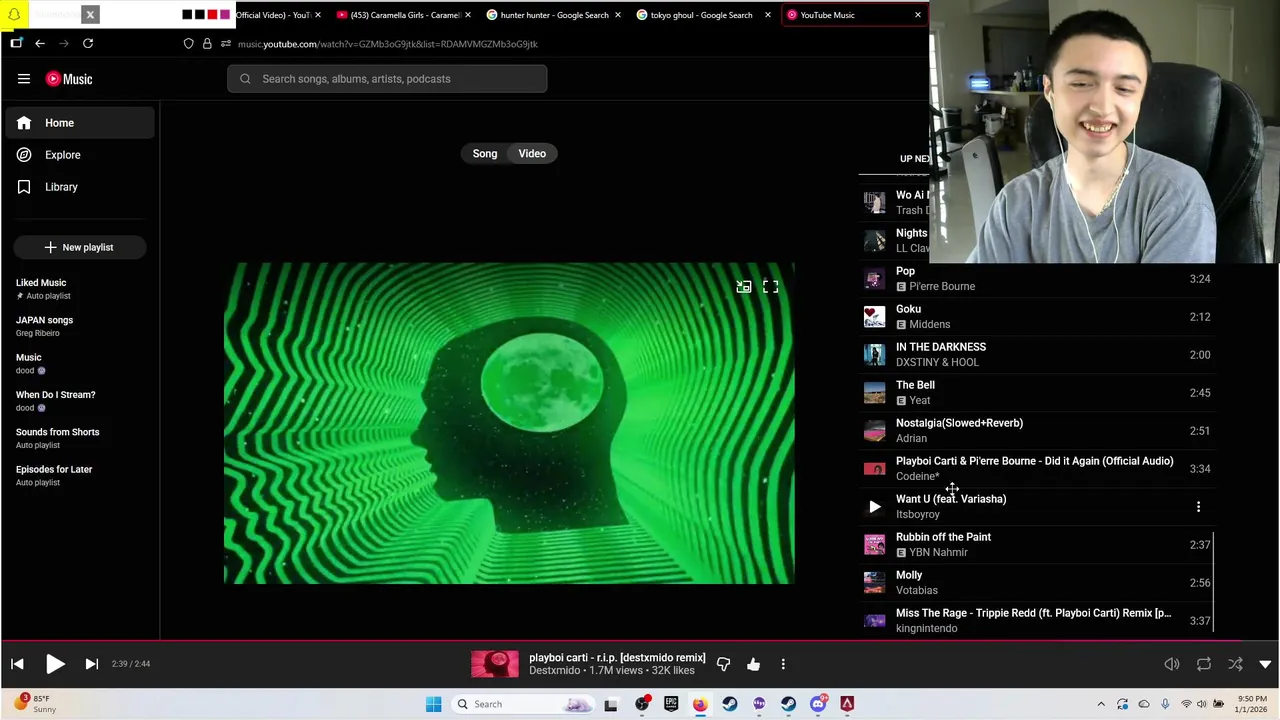
Task: Open the action menu for Want U
Action: 1198,507
